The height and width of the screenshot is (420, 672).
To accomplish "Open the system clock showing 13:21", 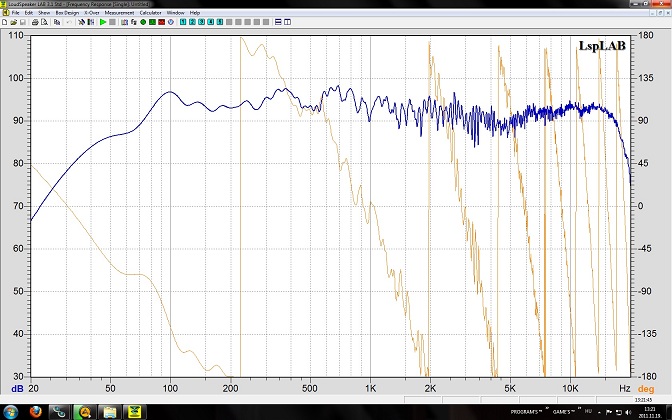I will coord(649,412).
